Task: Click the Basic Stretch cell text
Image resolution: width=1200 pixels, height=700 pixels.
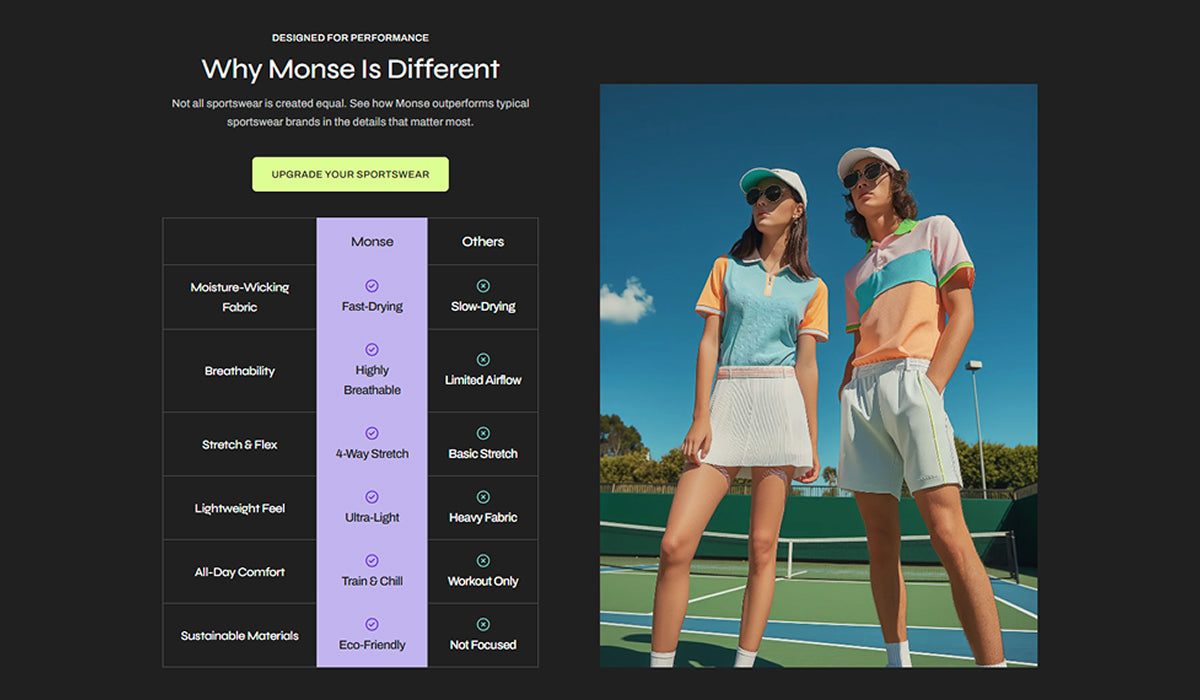Action: click(483, 454)
